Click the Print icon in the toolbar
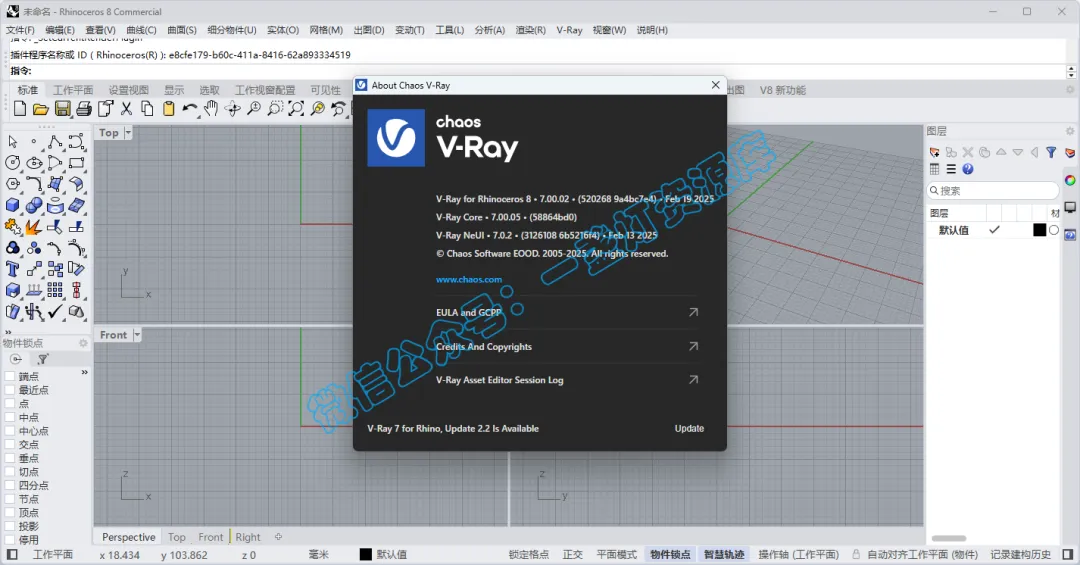The image size is (1080, 565). [84, 108]
